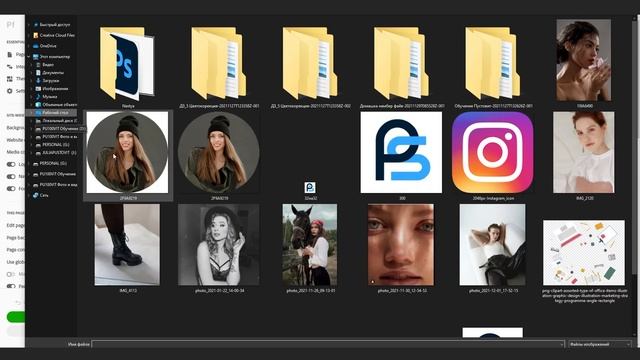
Task: Open the Nastya folder with Photoshop icon
Action: click(x=128, y=63)
